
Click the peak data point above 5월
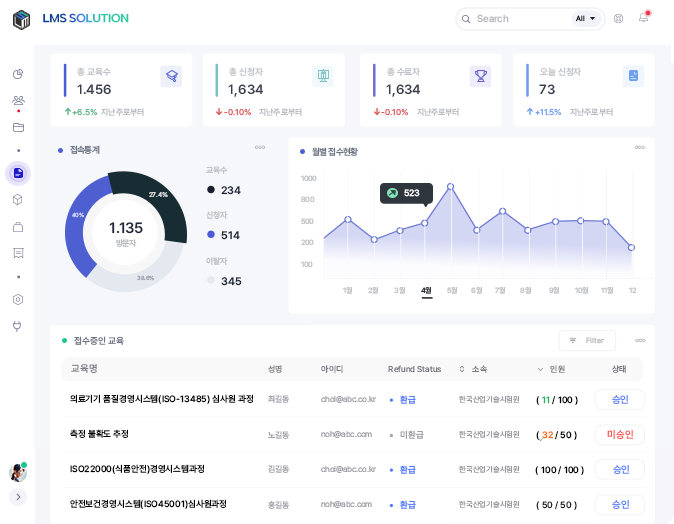coord(450,187)
